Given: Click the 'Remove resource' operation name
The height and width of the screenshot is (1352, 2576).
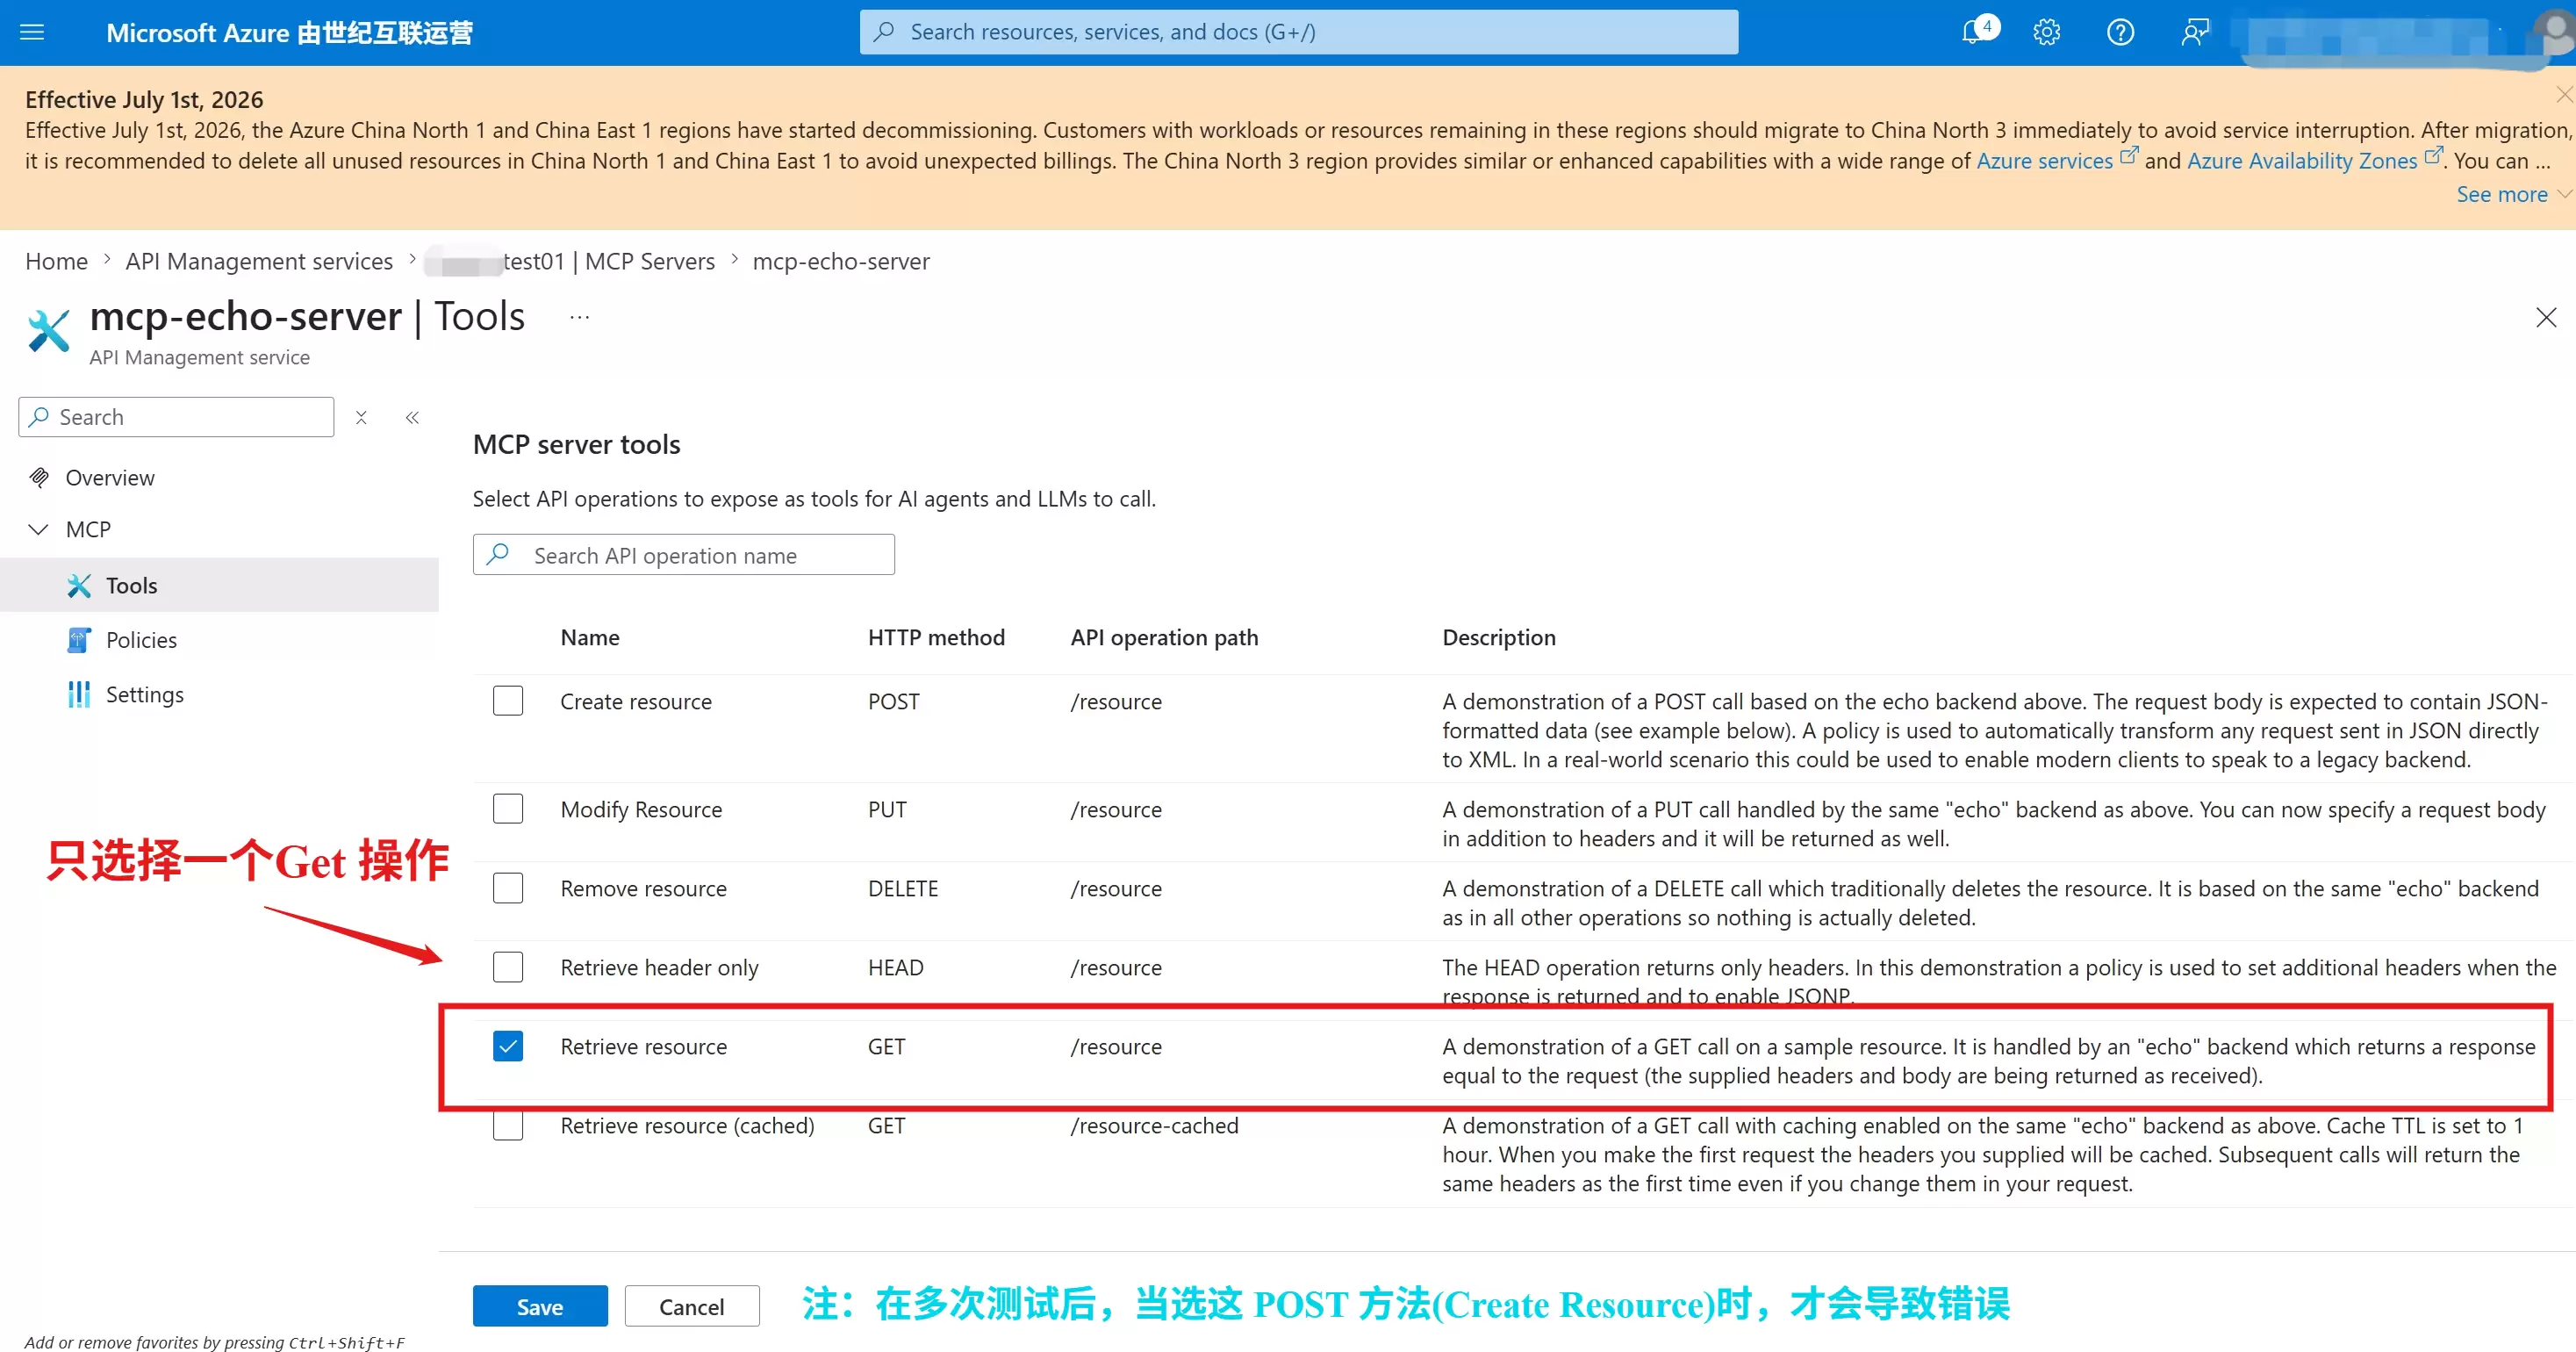Looking at the screenshot, I should click(644, 888).
